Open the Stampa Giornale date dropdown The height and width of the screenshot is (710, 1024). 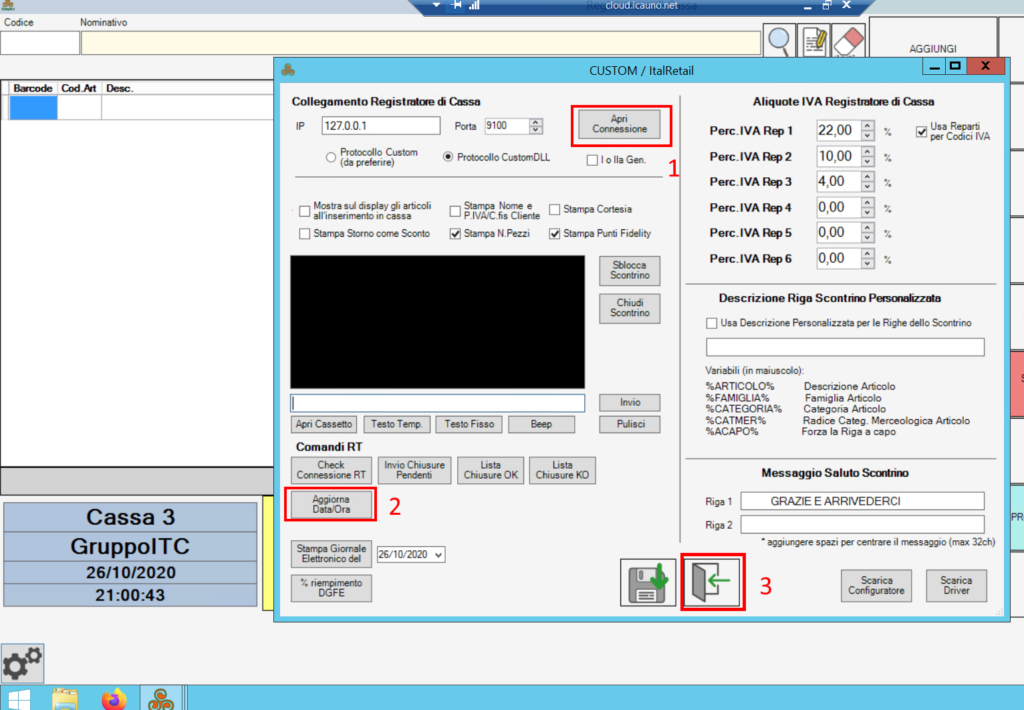coord(438,554)
